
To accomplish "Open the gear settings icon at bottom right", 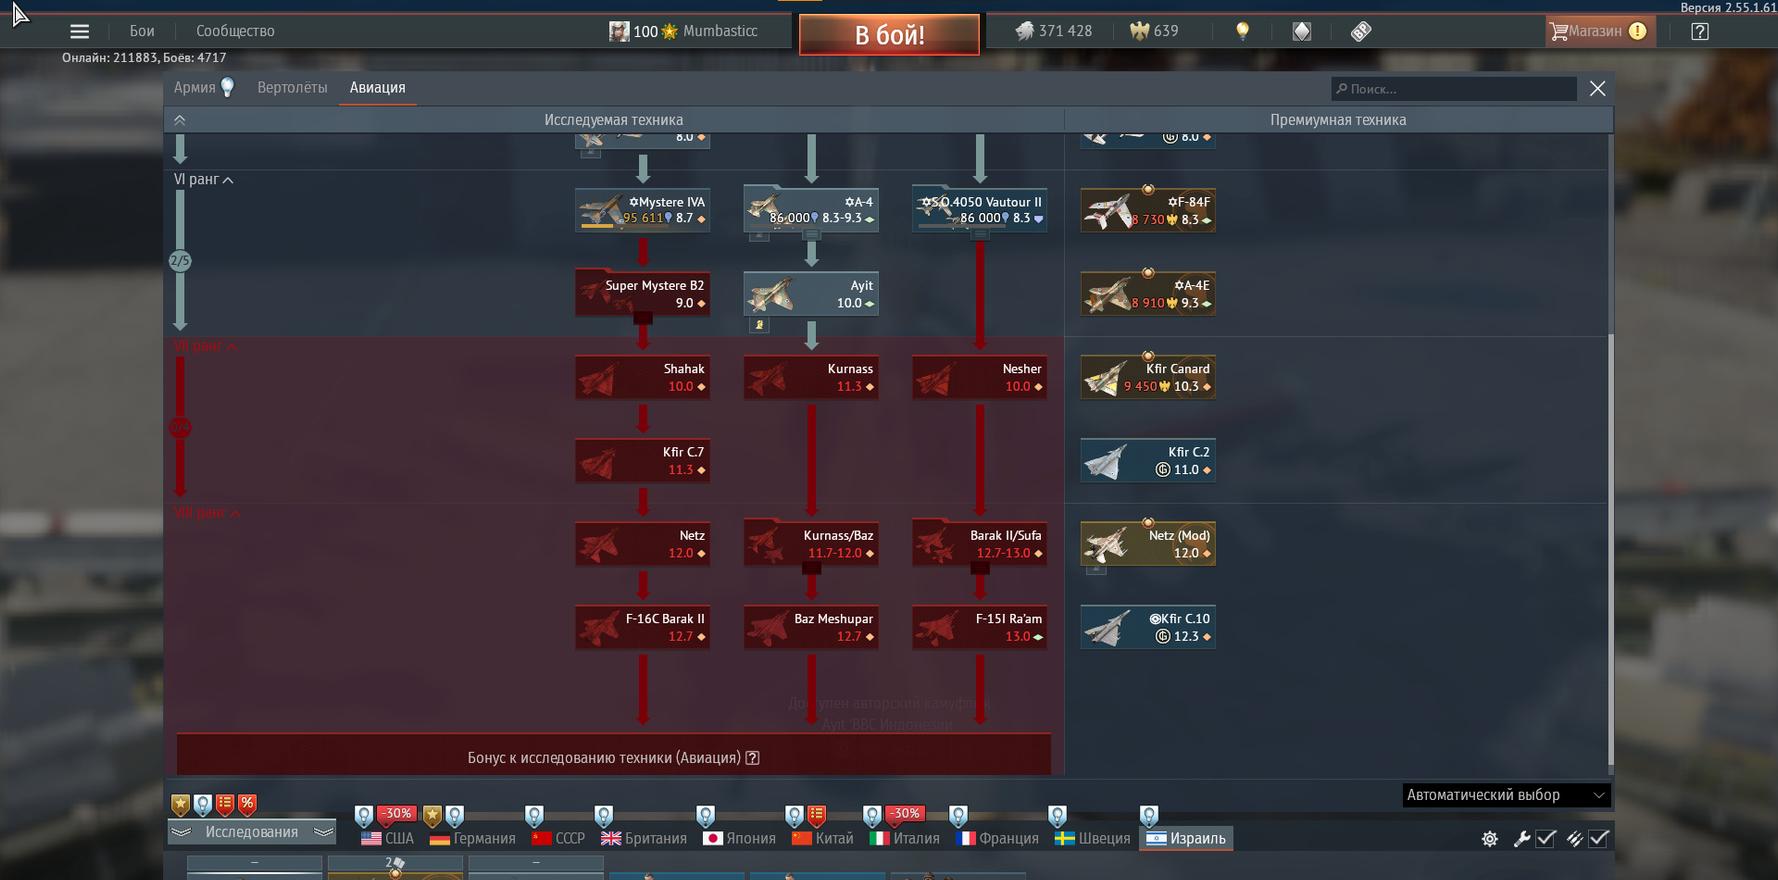I will pos(1489,839).
